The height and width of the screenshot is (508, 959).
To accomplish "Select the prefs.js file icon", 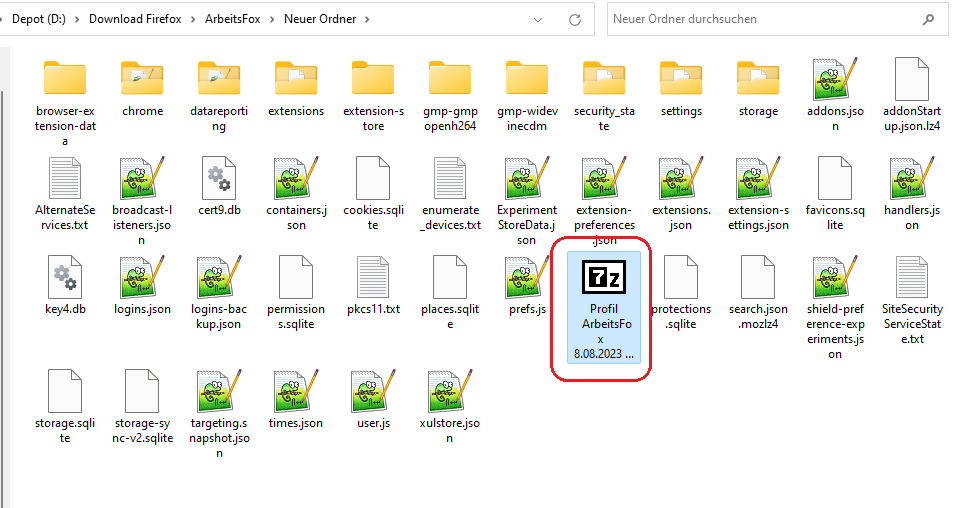I will [x=527, y=277].
